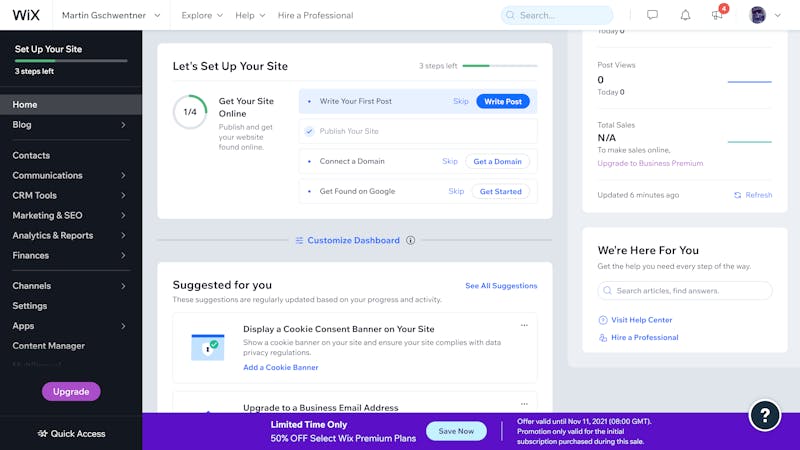Click the Customize Dashboard sliders icon
This screenshot has height=450, width=800.
coord(299,240)
